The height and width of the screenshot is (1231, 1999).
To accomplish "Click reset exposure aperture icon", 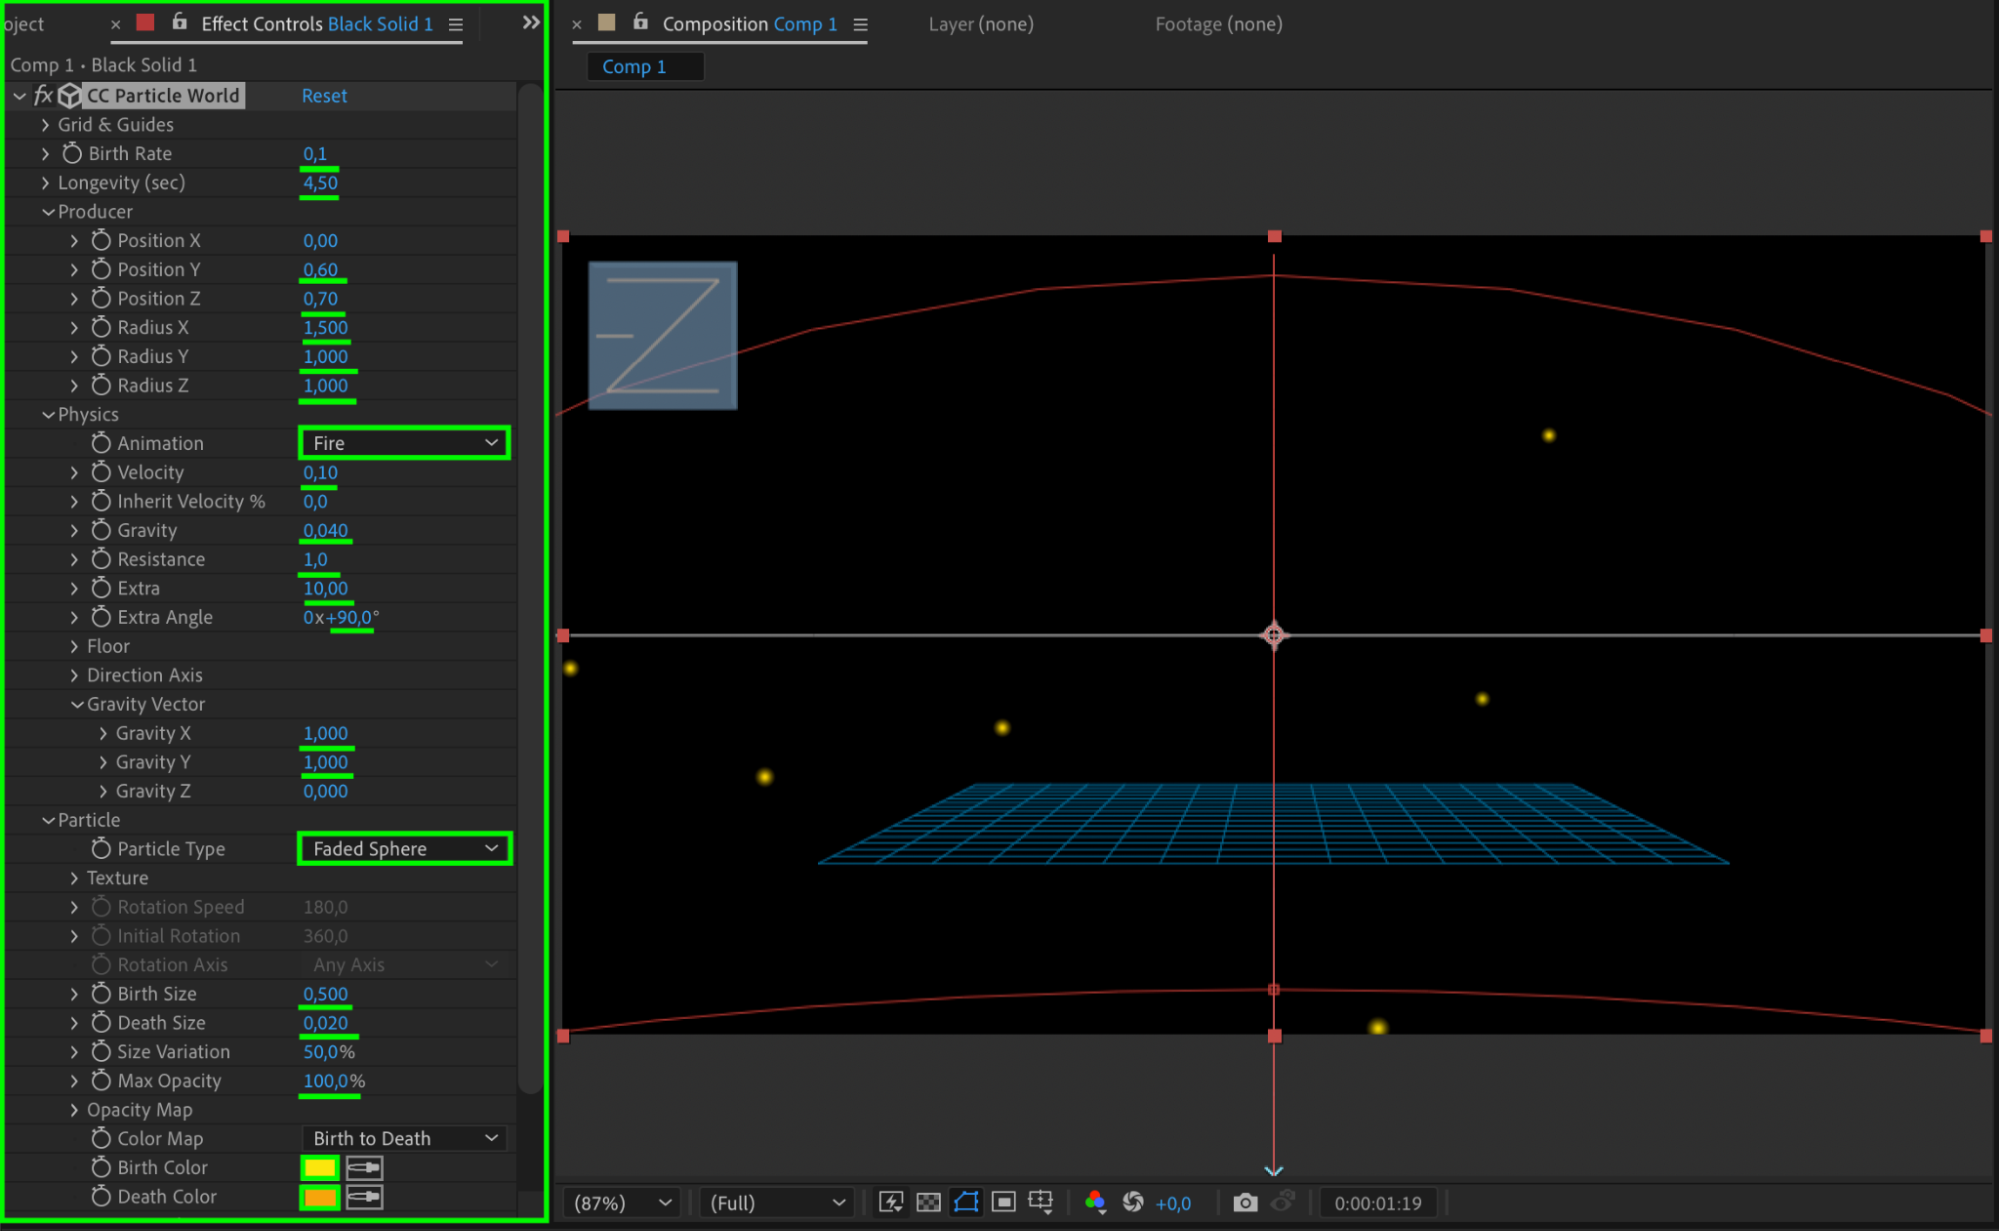I will pos(1133,1202).
